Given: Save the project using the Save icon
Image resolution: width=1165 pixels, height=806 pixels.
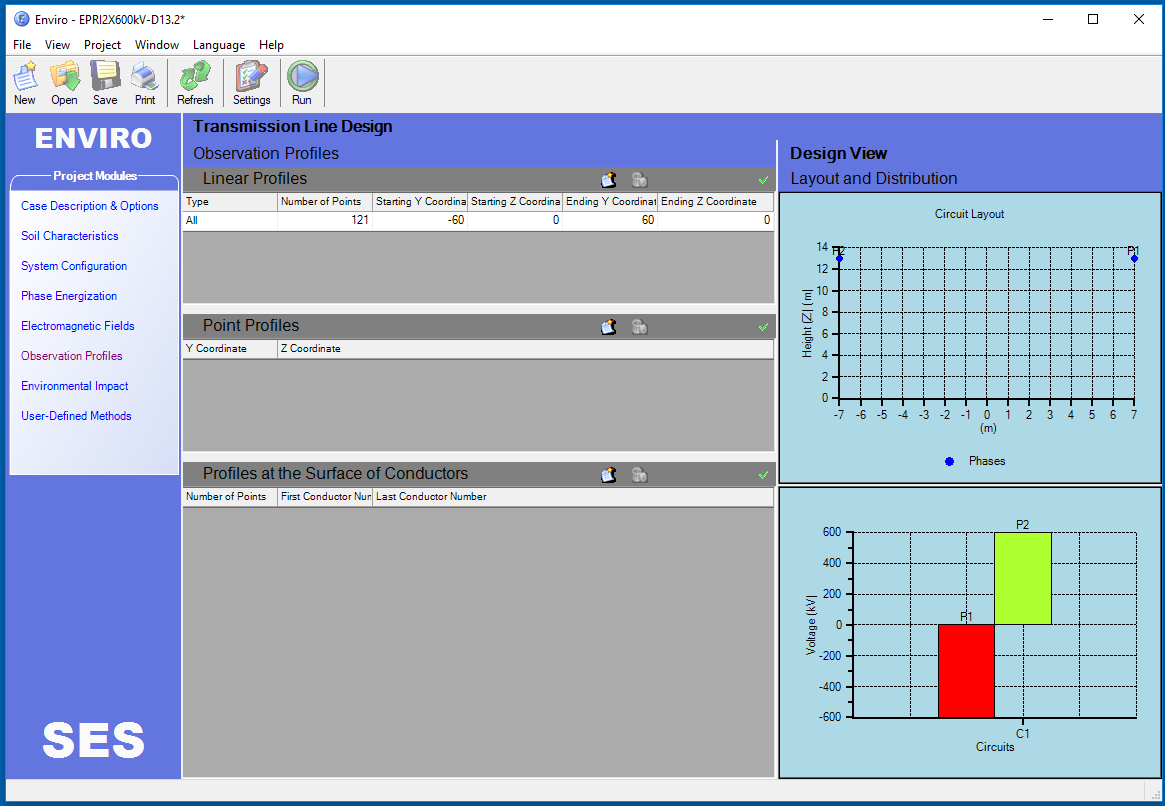Looking at the screenshot, I should pyautogui.click(x=105, y=81).
